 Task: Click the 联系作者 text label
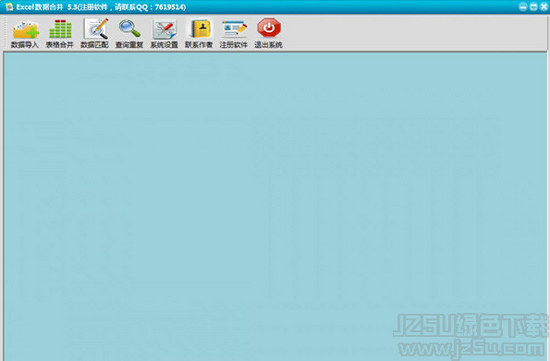tap(199, 45)
